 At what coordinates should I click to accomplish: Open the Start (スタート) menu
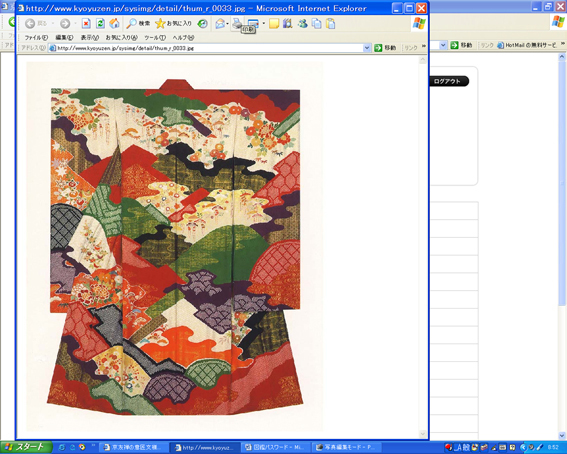[x=26, y=447]
